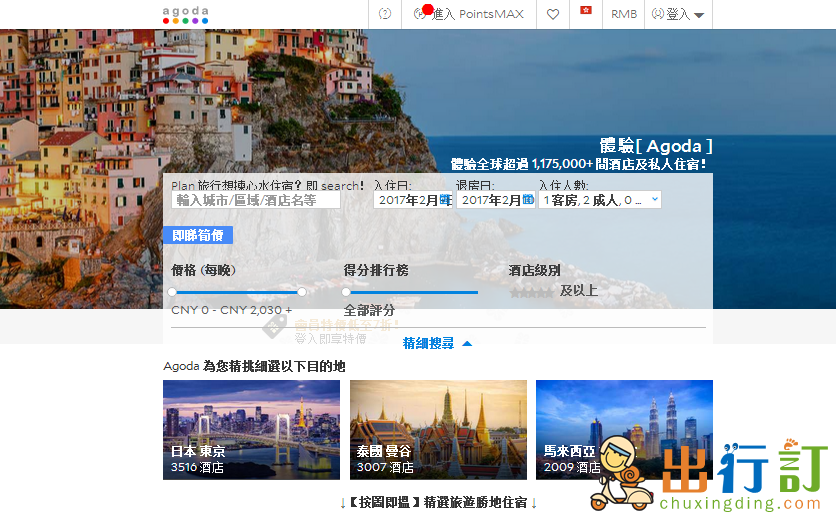This screenshot has height=517, width=836.
Task: Open the 馬來西亞 destination card
Action: coord(624,430)
